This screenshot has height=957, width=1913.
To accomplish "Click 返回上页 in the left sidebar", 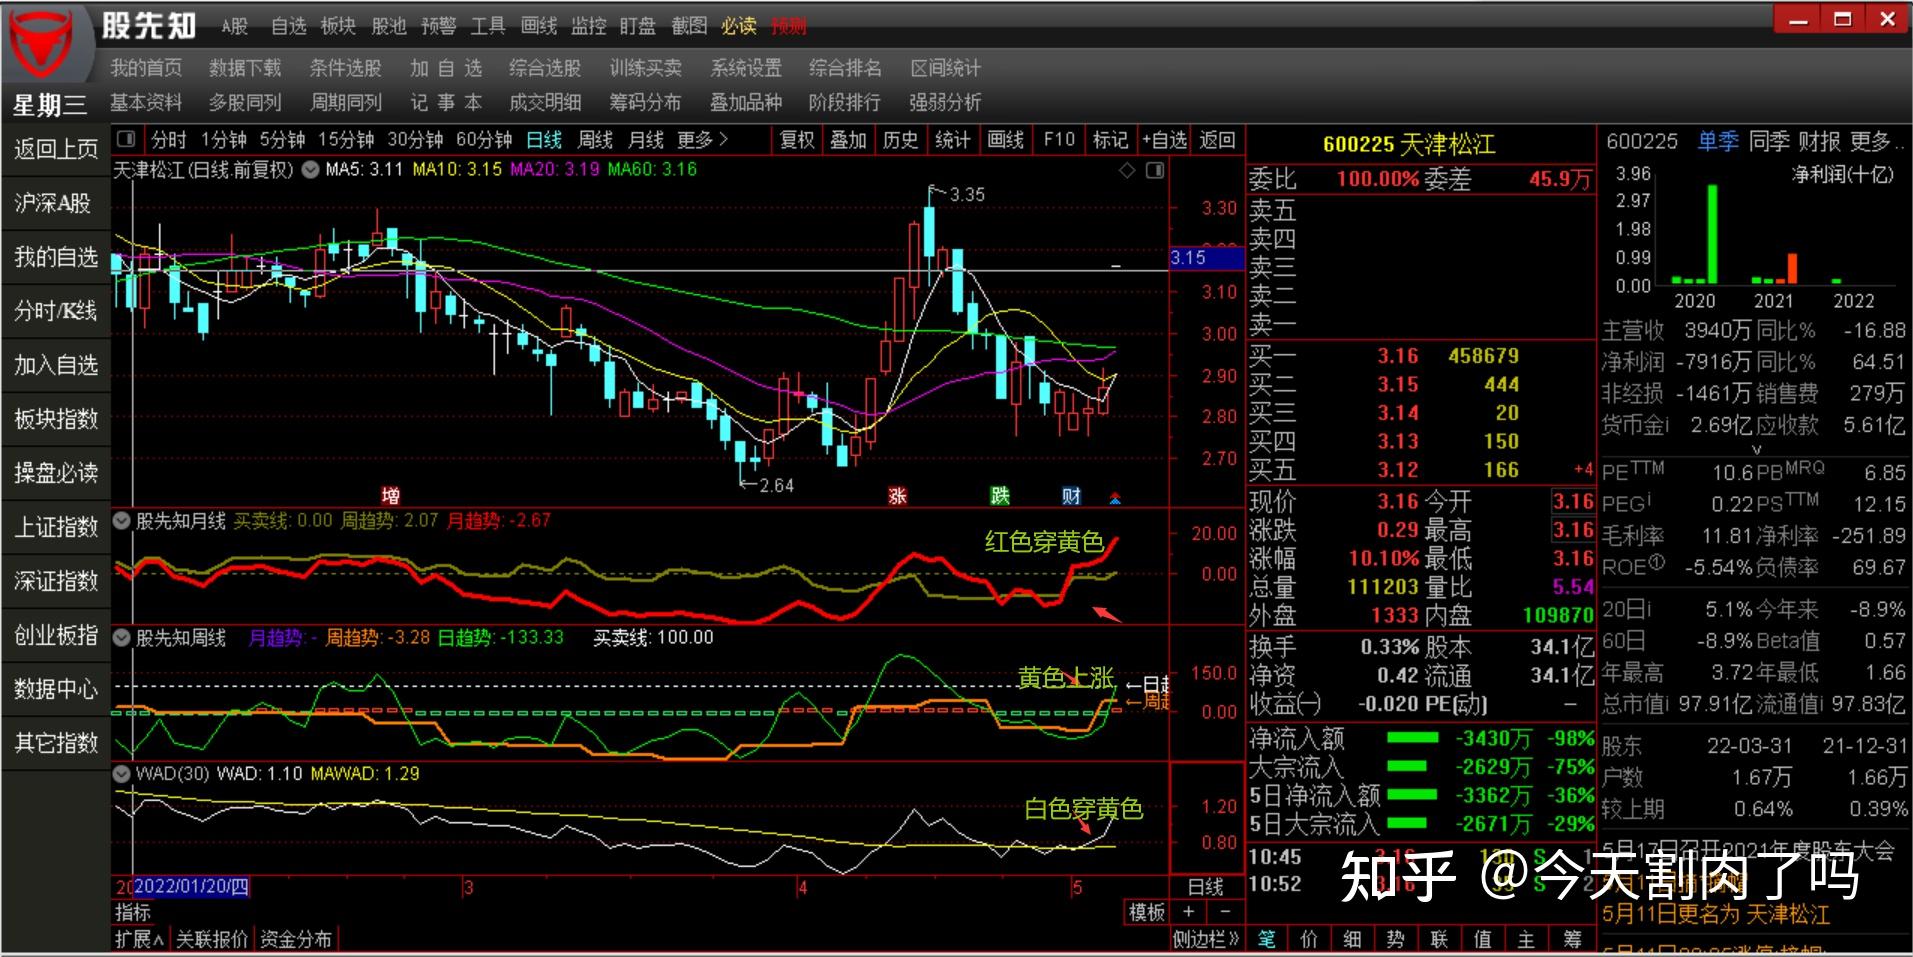I will pyautogui.click(x=56, y=150).
